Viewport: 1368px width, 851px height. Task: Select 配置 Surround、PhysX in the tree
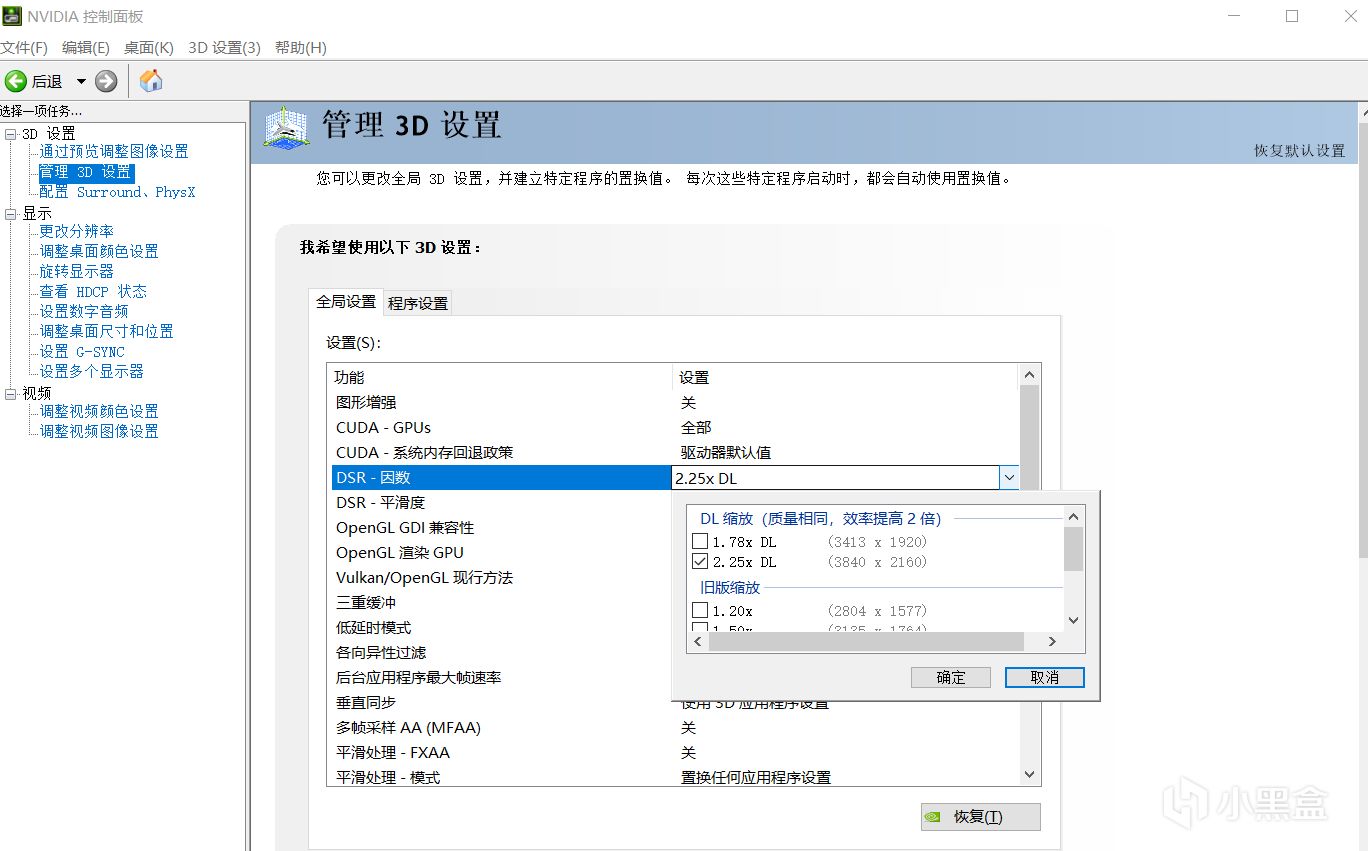(x=117, y=192)
